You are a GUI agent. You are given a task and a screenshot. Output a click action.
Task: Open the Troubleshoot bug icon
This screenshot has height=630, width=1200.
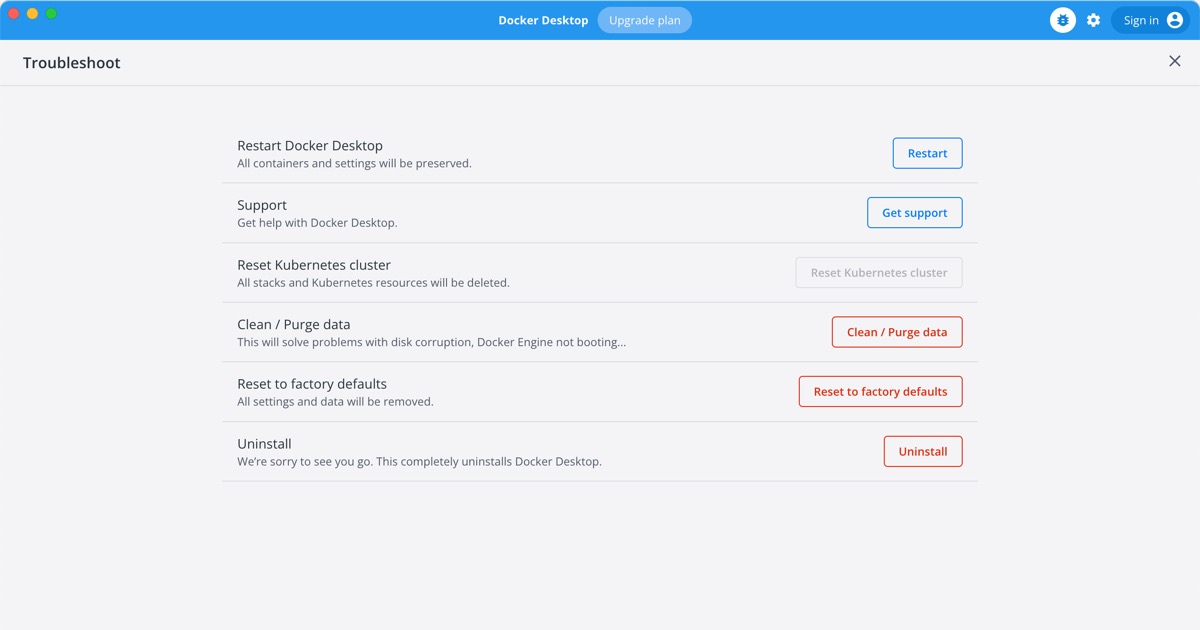pos(1063,20)
